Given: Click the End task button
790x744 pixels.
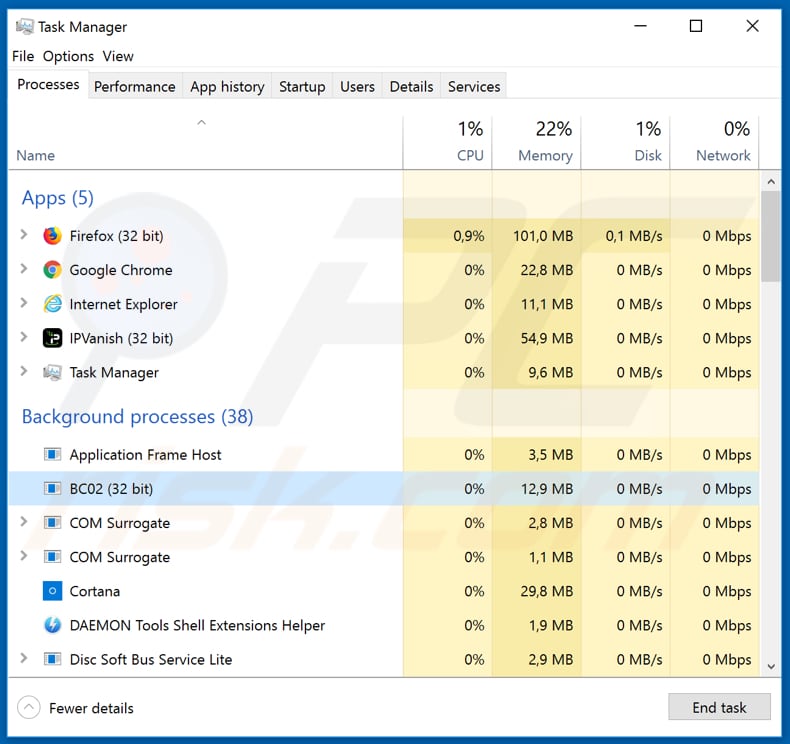Looking at the screenshot, I should click(719, 707).
